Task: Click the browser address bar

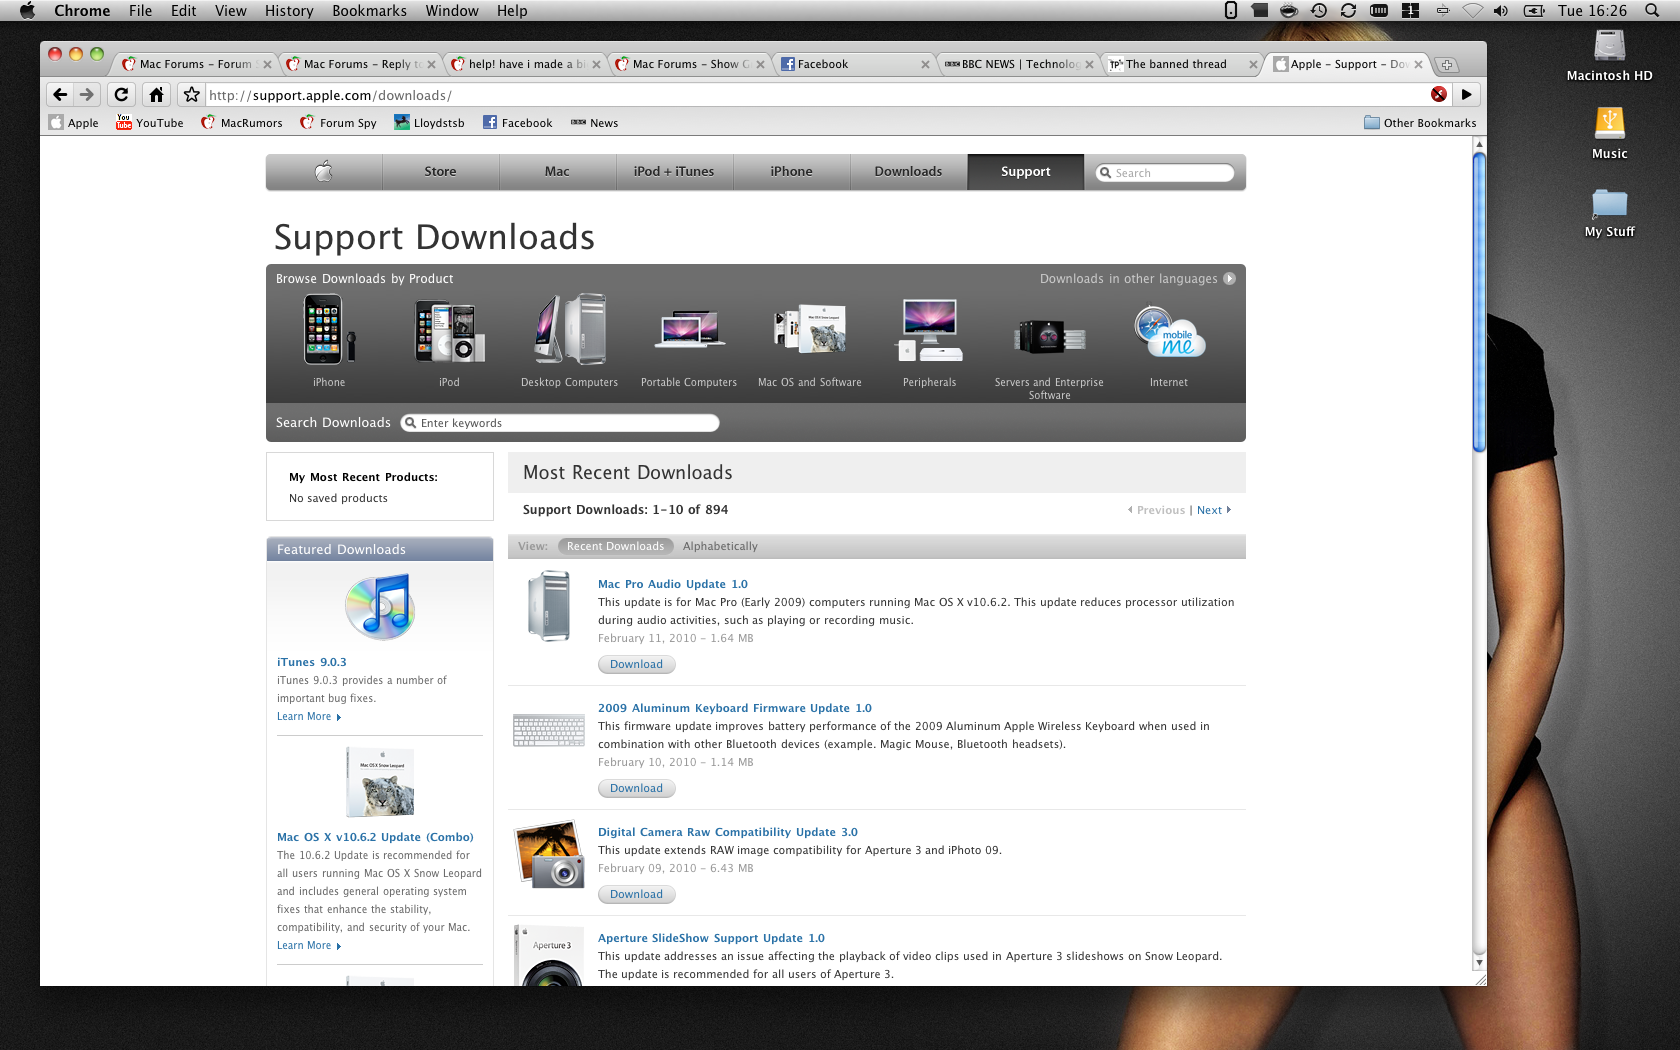Action: (815, 95)
